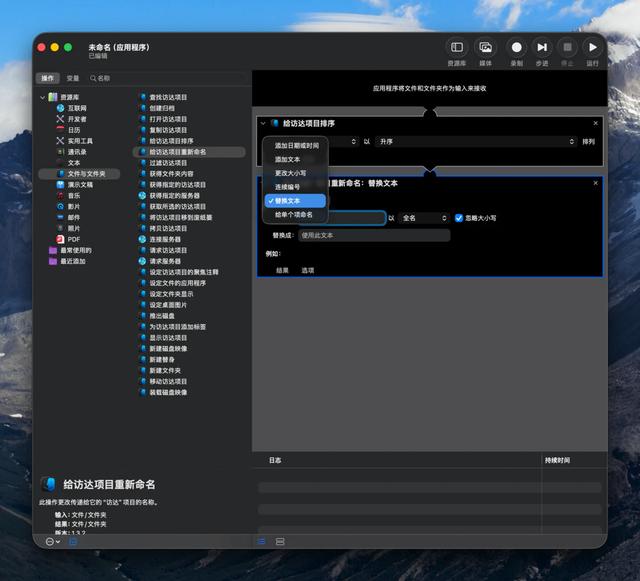The height and width of the screenshot is (581, 640).
Task: Select action 设定桌面图片
Action: tap(168, 305)
